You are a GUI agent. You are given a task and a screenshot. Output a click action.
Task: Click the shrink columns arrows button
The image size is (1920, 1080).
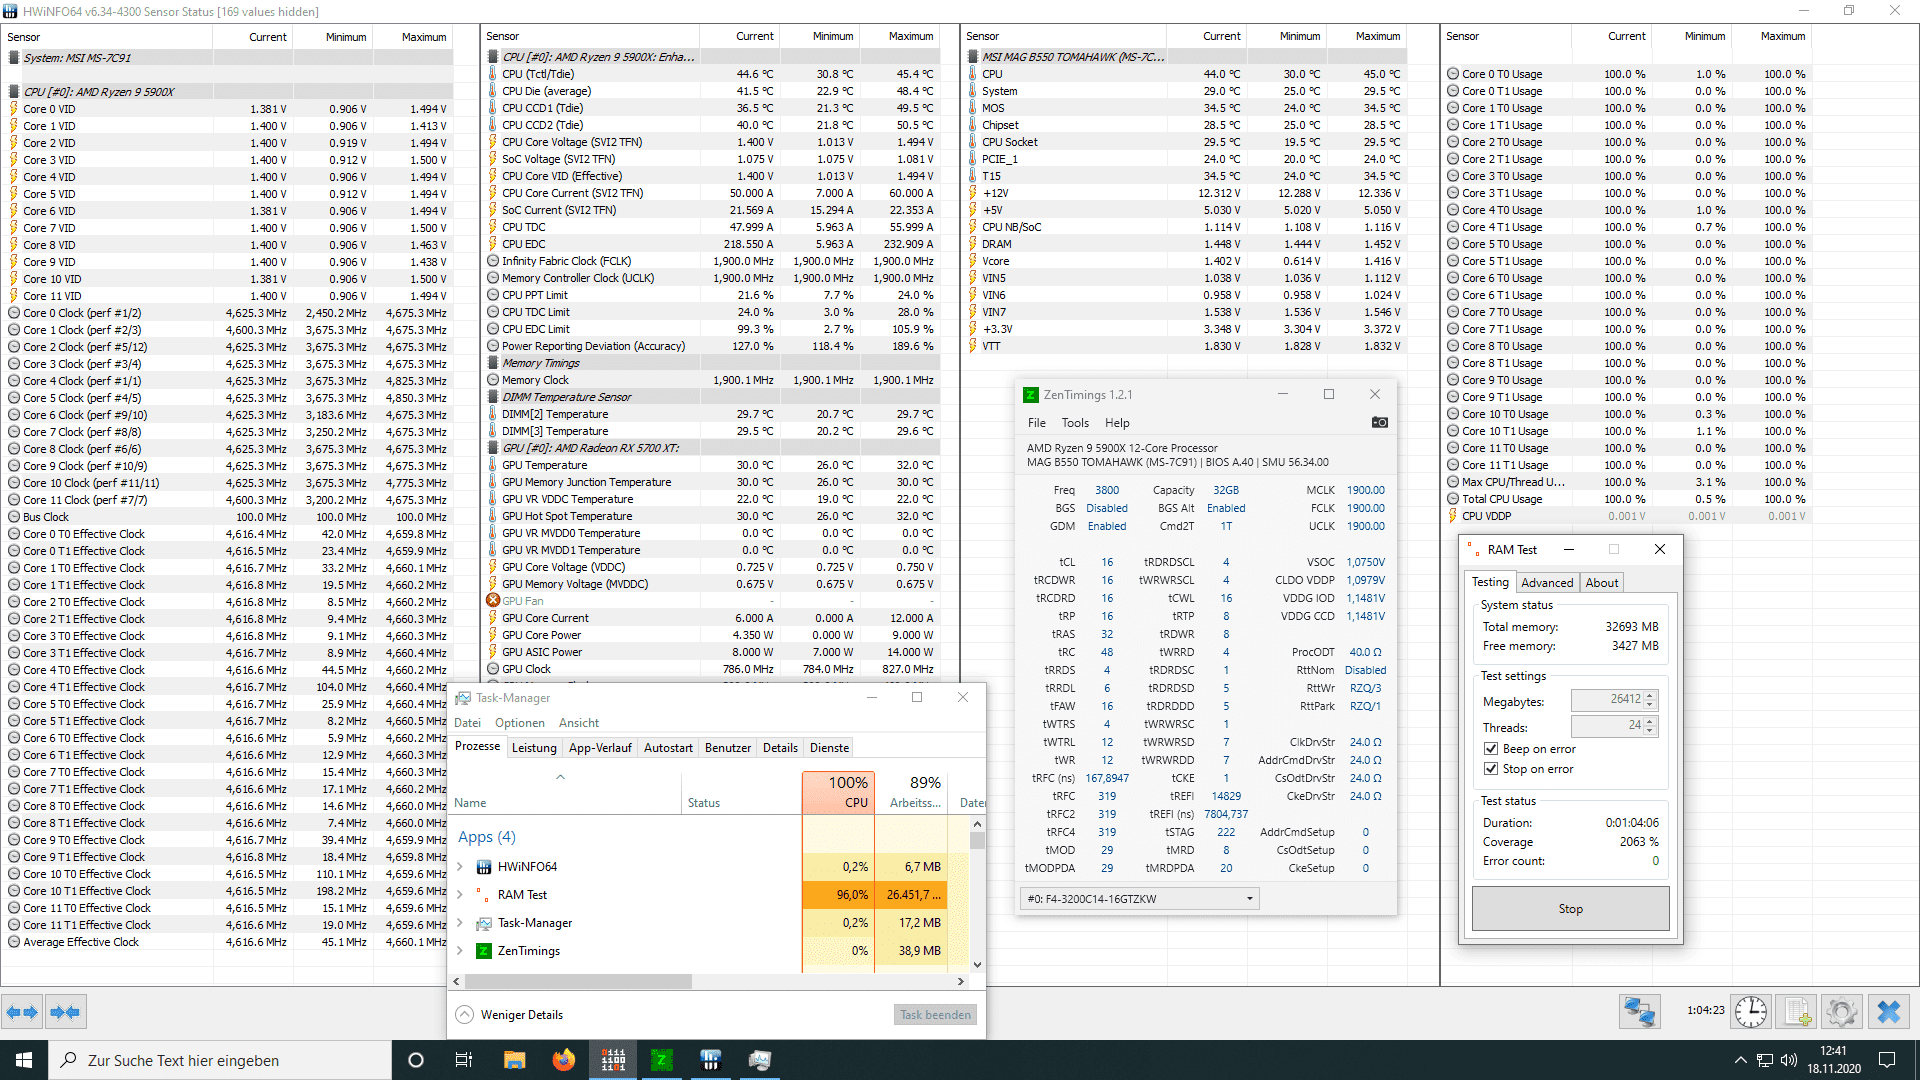65,1012
